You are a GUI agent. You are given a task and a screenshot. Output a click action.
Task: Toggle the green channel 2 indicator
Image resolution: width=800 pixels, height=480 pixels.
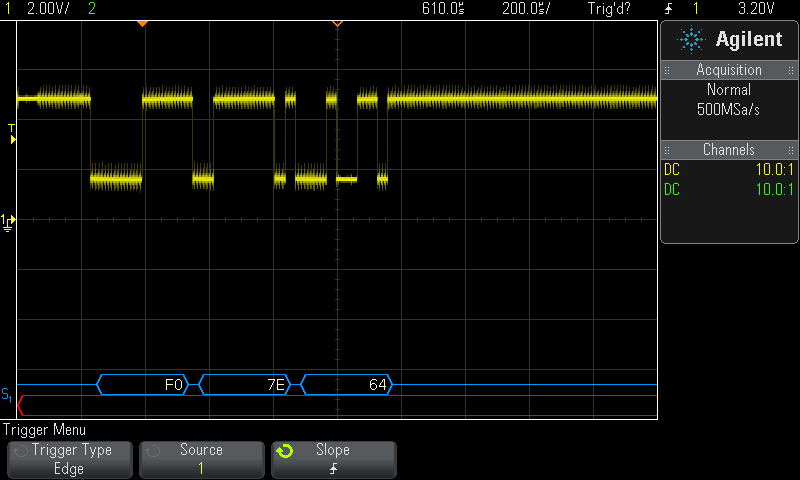click(92, 9)
